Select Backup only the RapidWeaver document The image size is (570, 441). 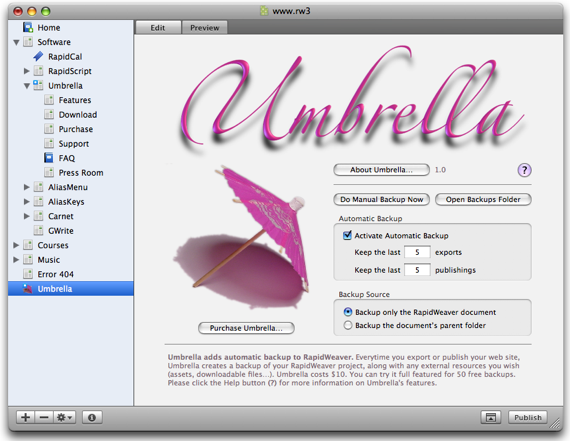pos(348,312)
